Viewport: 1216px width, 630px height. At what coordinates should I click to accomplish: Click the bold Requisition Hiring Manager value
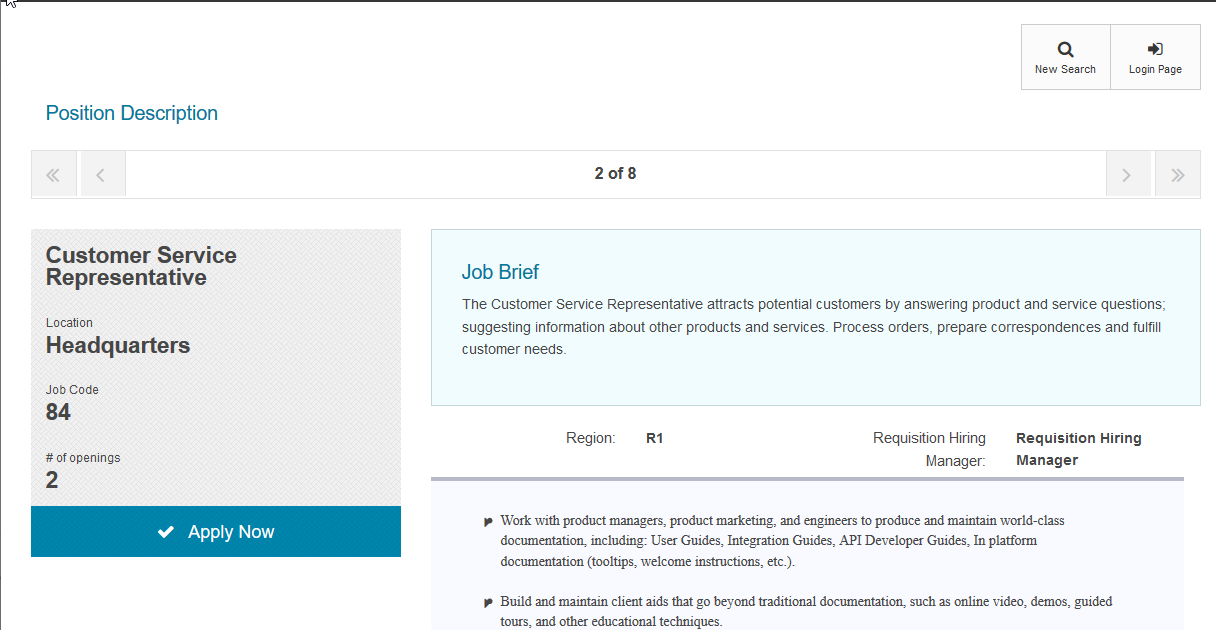(1078, 449)
